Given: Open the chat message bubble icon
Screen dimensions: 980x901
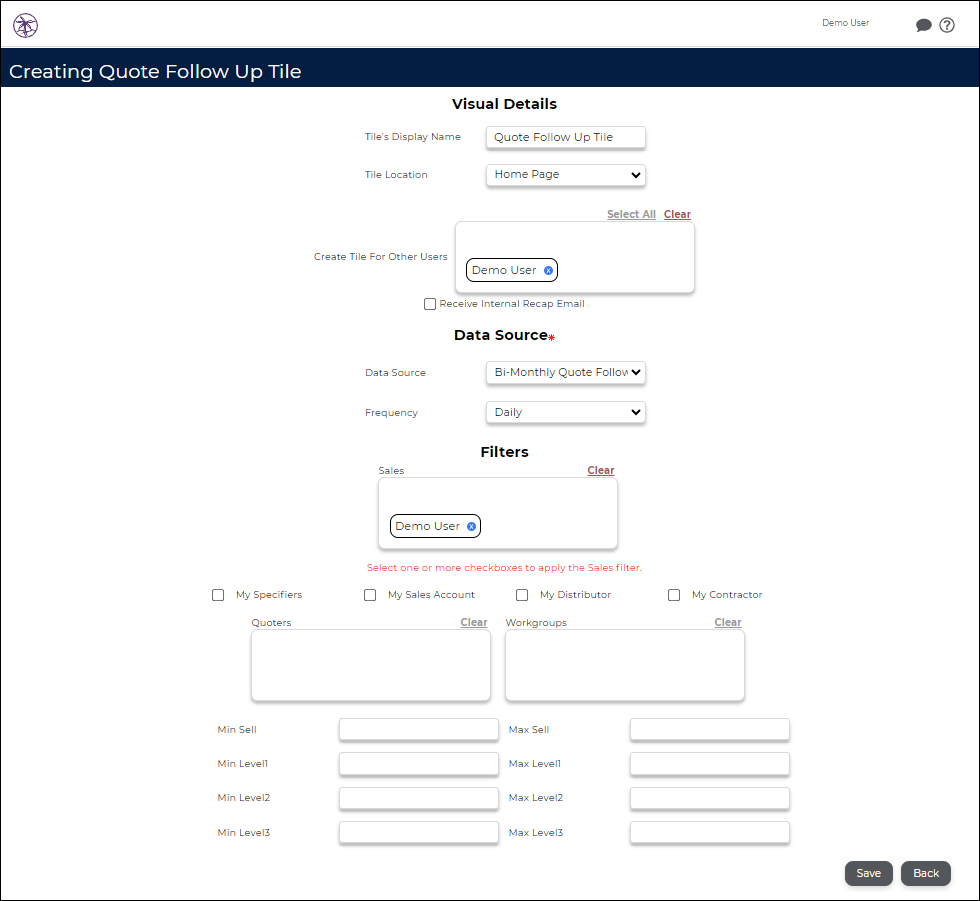Looking at the screenshot, I should click(x=924, y=25).
